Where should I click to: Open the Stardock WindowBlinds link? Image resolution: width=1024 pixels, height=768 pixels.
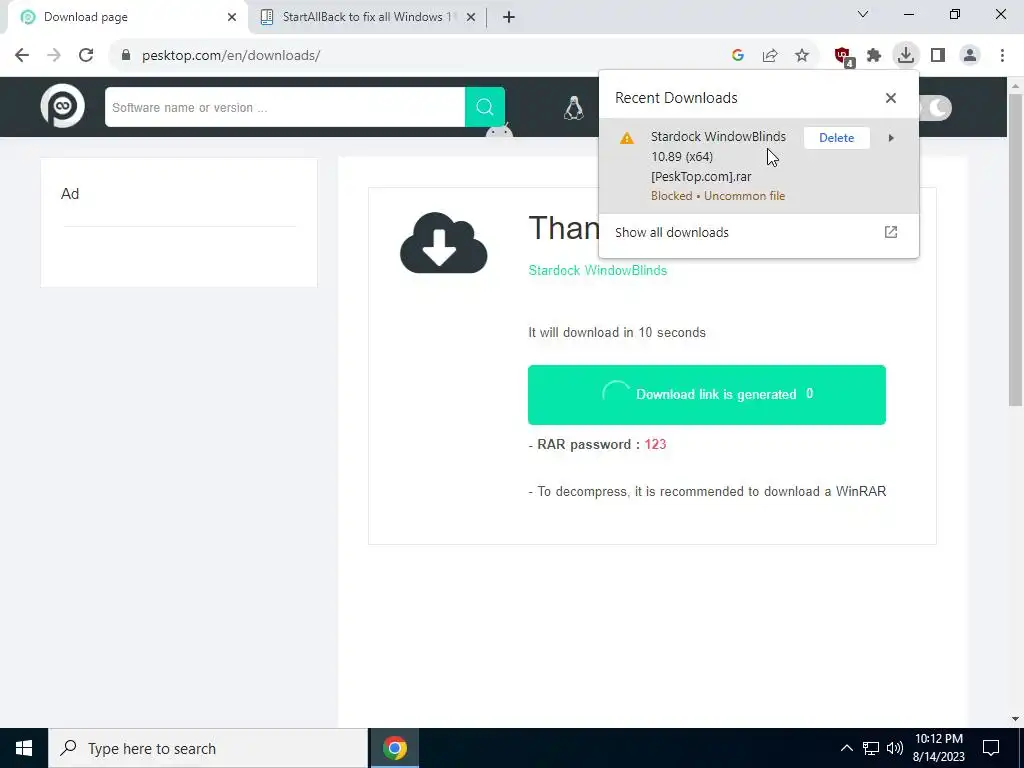(598, 270)
